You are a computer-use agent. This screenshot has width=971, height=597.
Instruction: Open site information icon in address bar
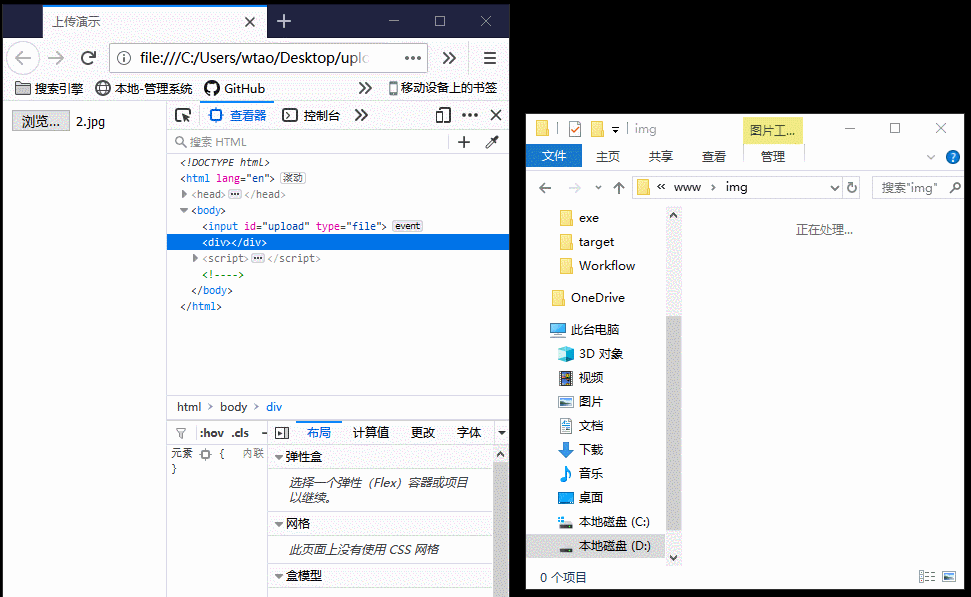124,58
